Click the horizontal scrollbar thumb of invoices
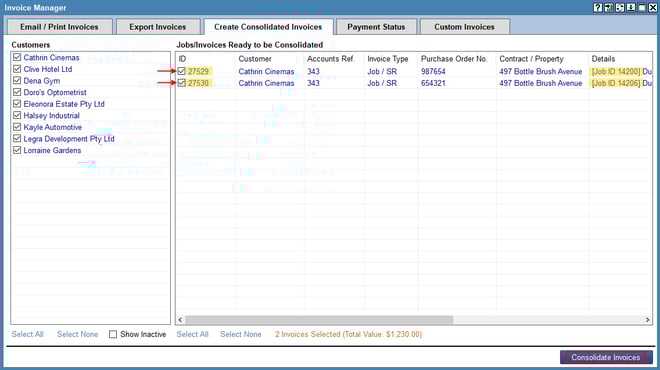Viewport: 660px width, 370px height. point(319,320)
